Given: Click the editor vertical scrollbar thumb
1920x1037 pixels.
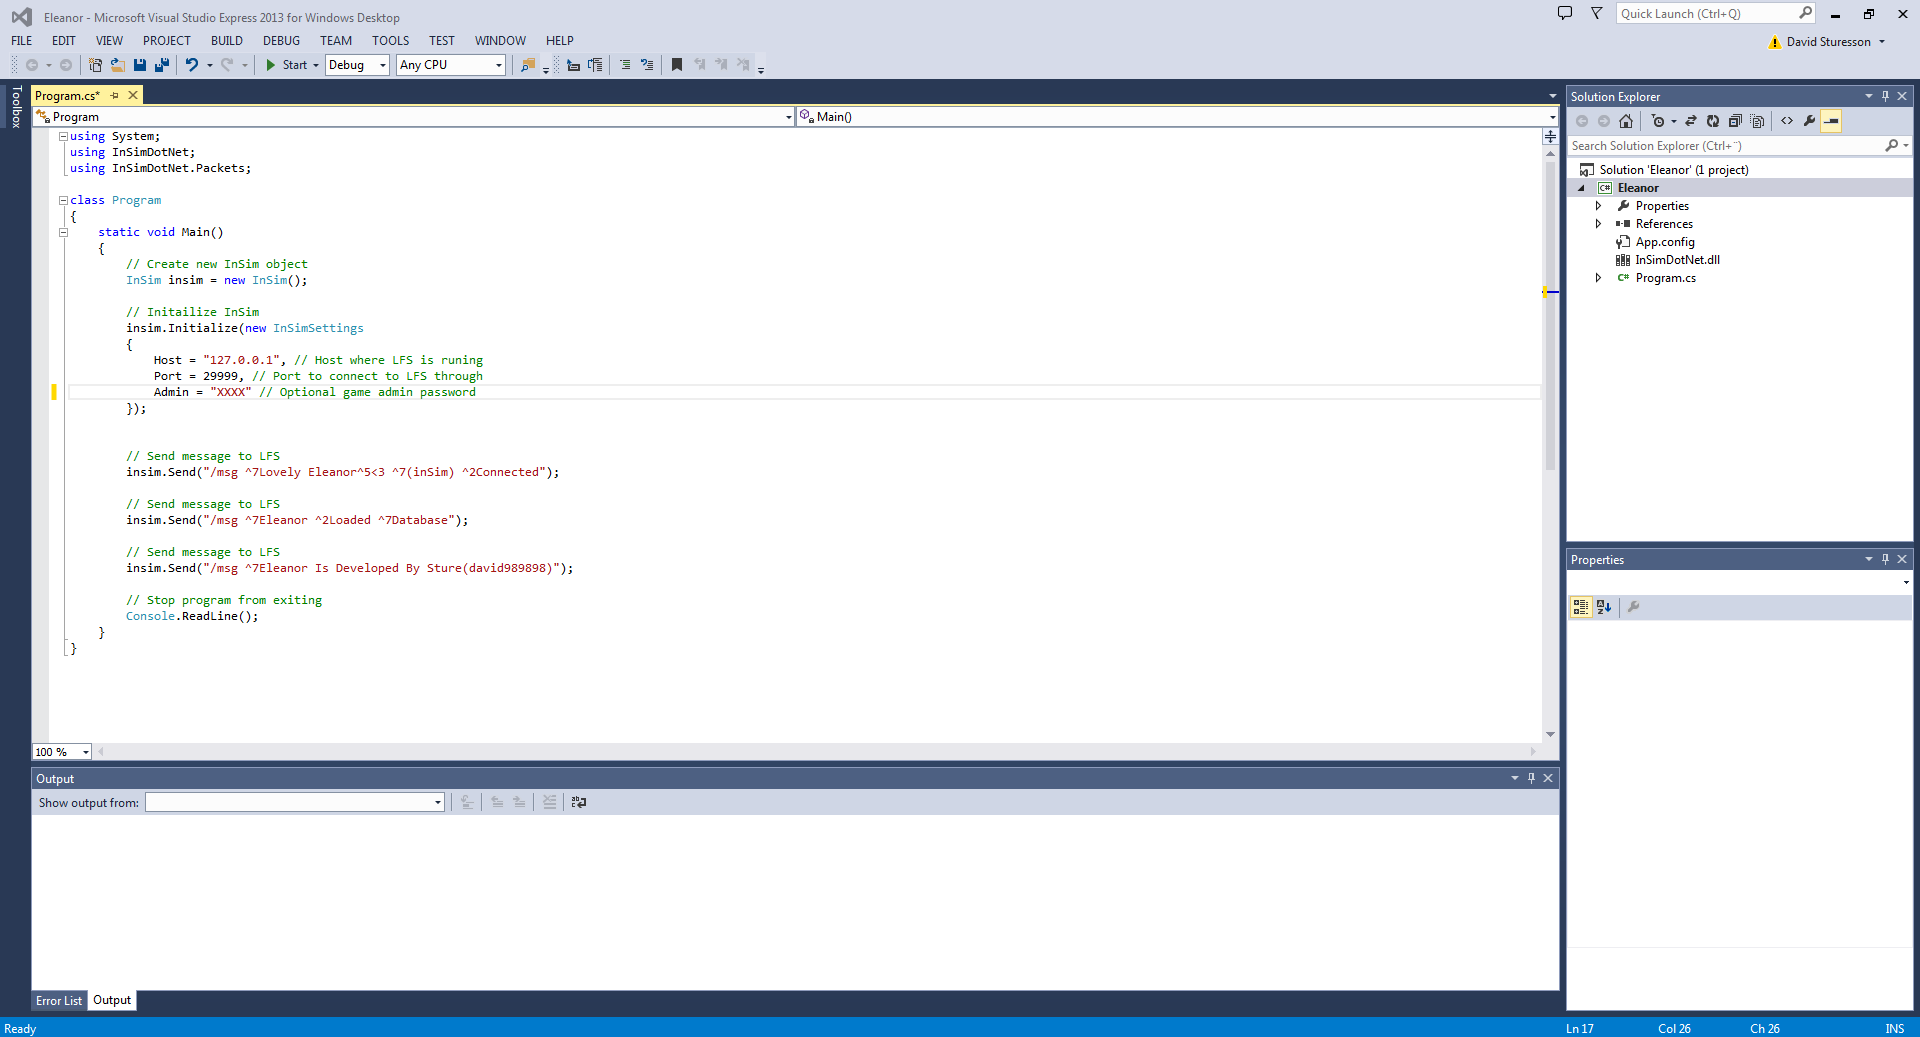Looking at the screenshot, I should 1550,315.
